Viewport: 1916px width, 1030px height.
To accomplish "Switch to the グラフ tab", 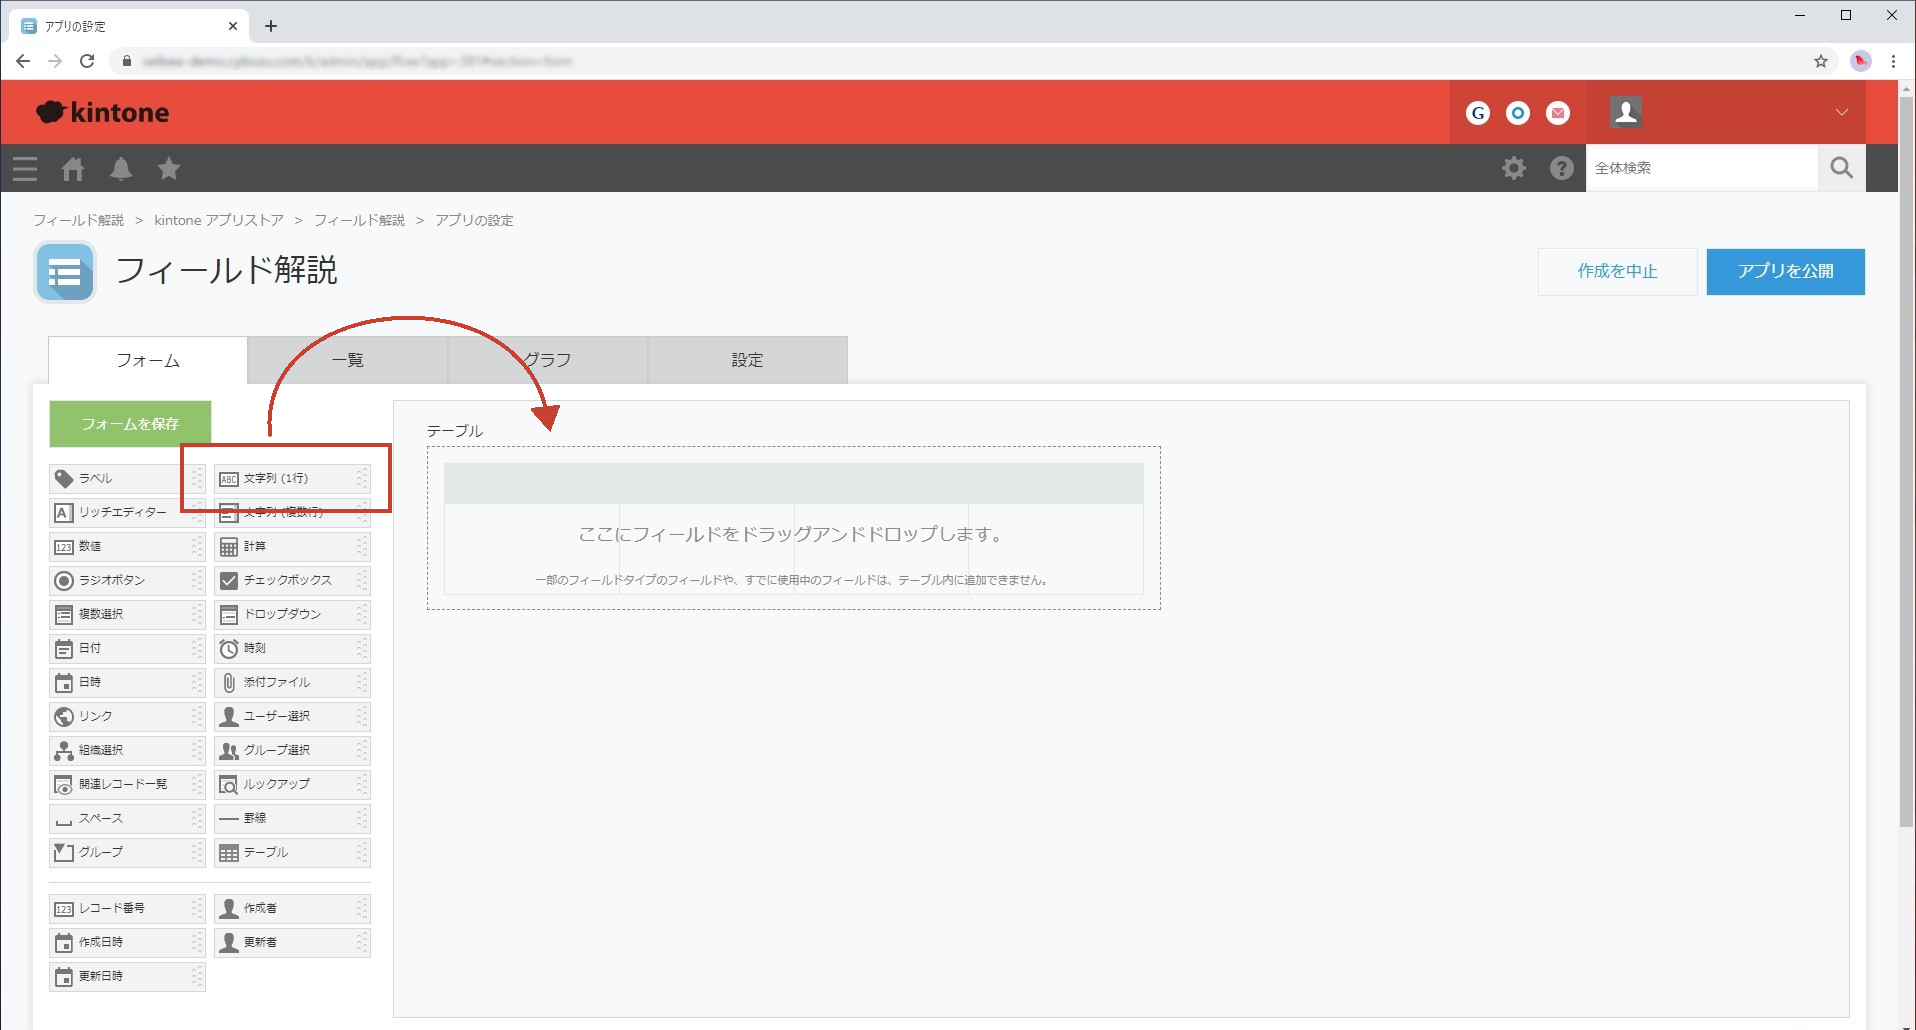I will (548, 360).
